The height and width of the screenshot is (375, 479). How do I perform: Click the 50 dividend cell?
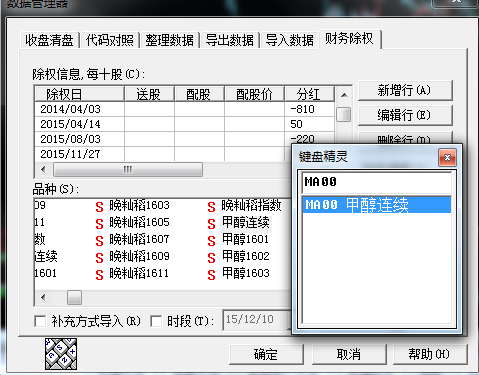309,124
